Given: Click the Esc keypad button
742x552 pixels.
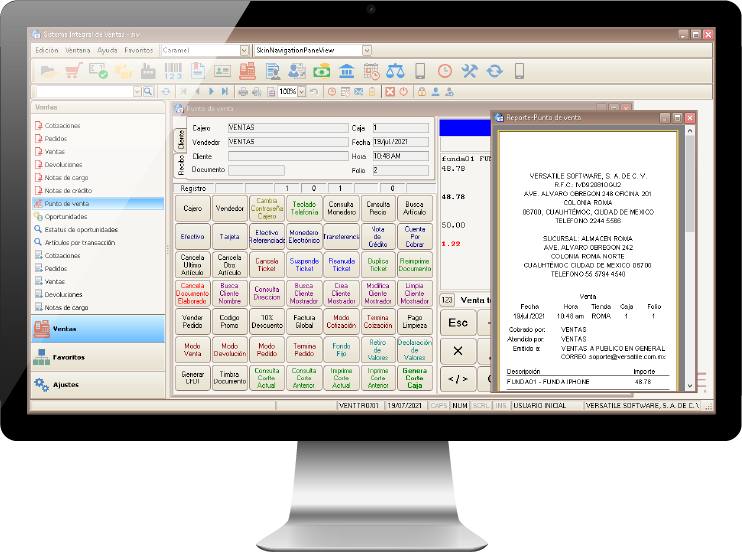Looking at the screenshot, I should [458, 323].
